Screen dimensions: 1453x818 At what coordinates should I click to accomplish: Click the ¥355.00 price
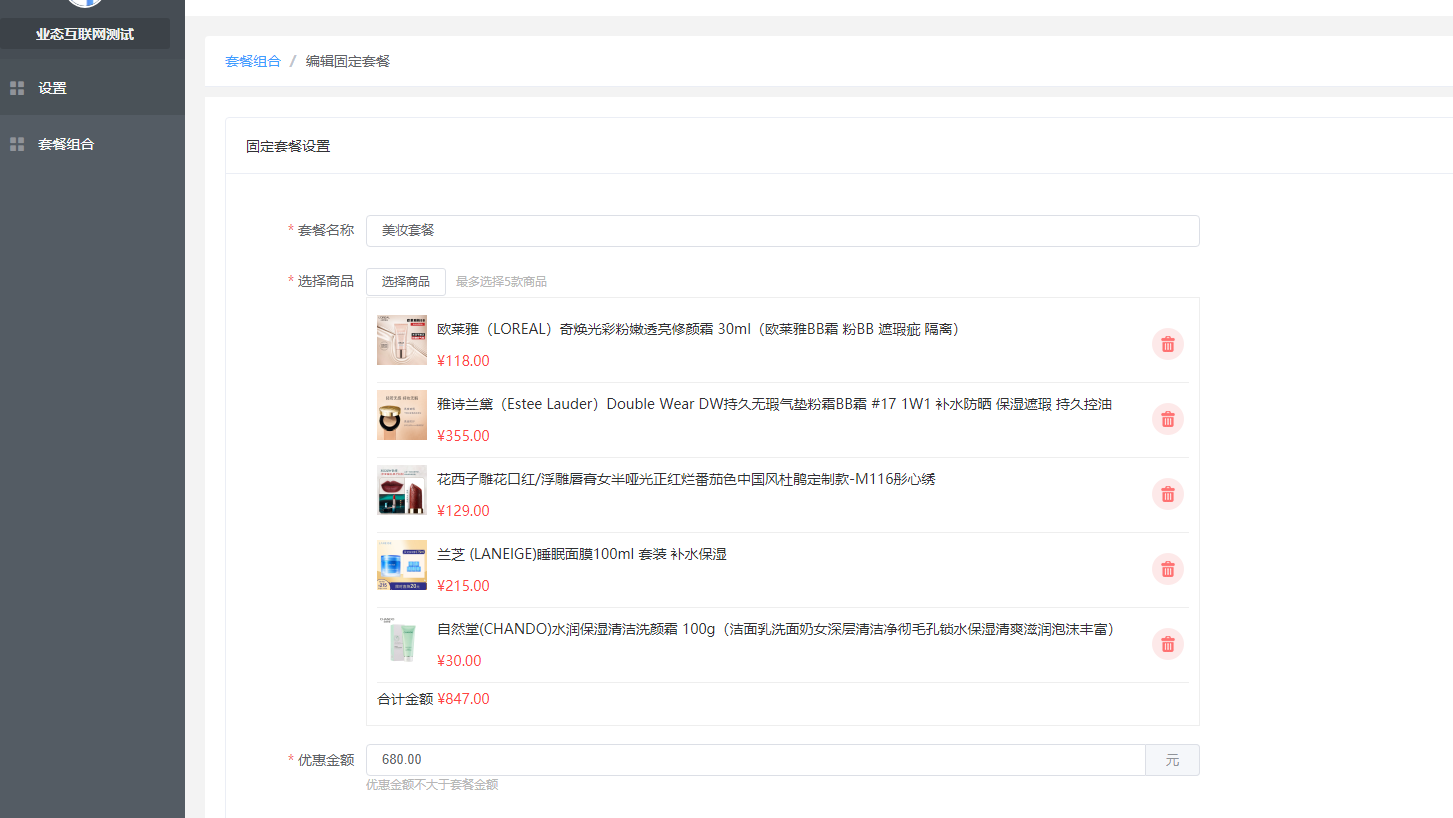463,436
